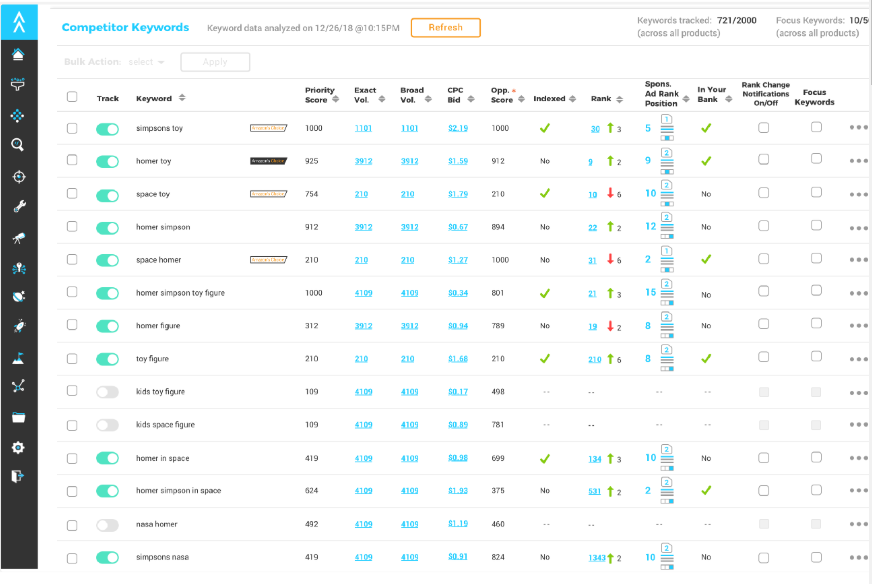Disable tracking for homer in space

[107, 458]
